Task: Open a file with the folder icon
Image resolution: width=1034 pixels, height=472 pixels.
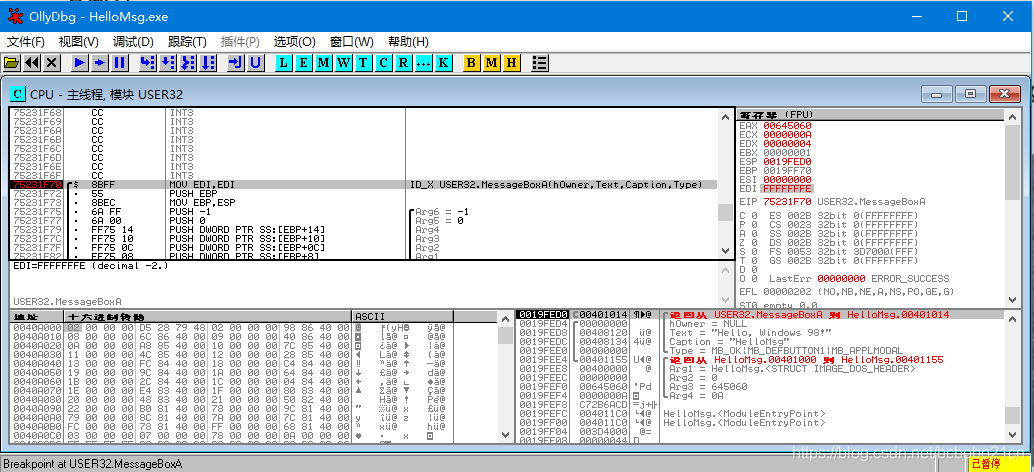Action: (11, 63)
